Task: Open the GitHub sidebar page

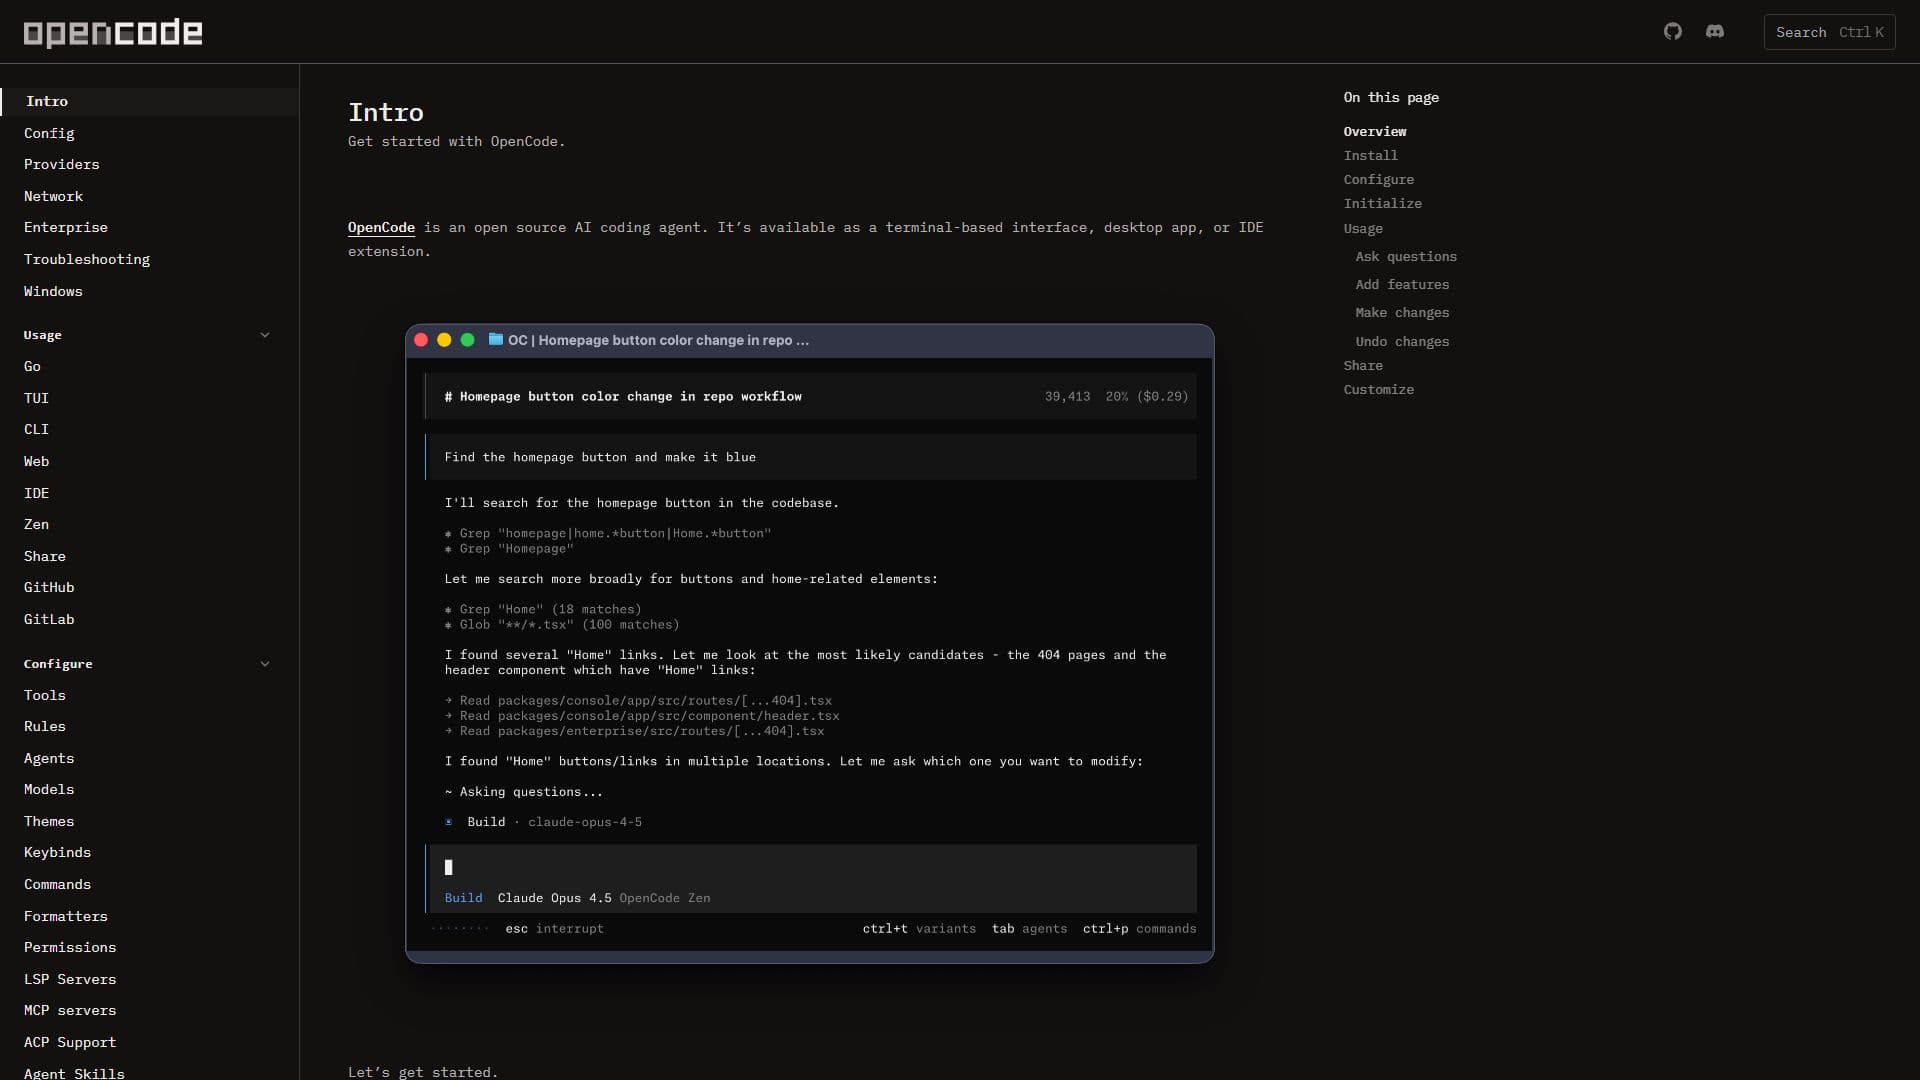Action: (x=49, y=587)
